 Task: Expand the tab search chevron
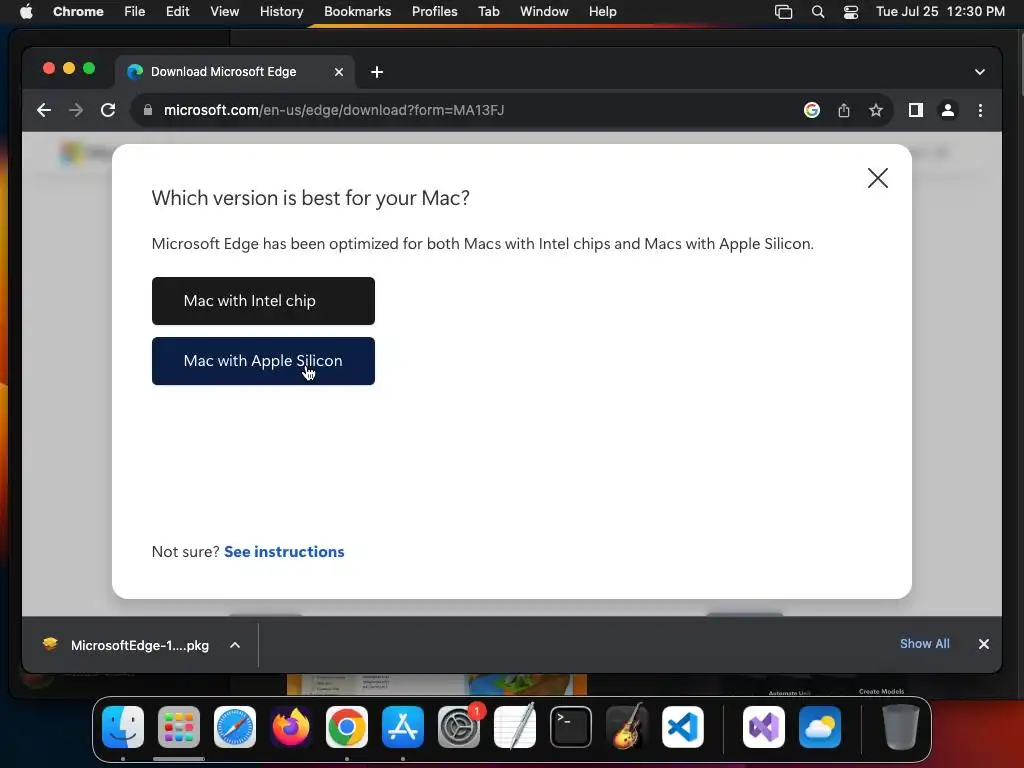click(x=980, y=72)
